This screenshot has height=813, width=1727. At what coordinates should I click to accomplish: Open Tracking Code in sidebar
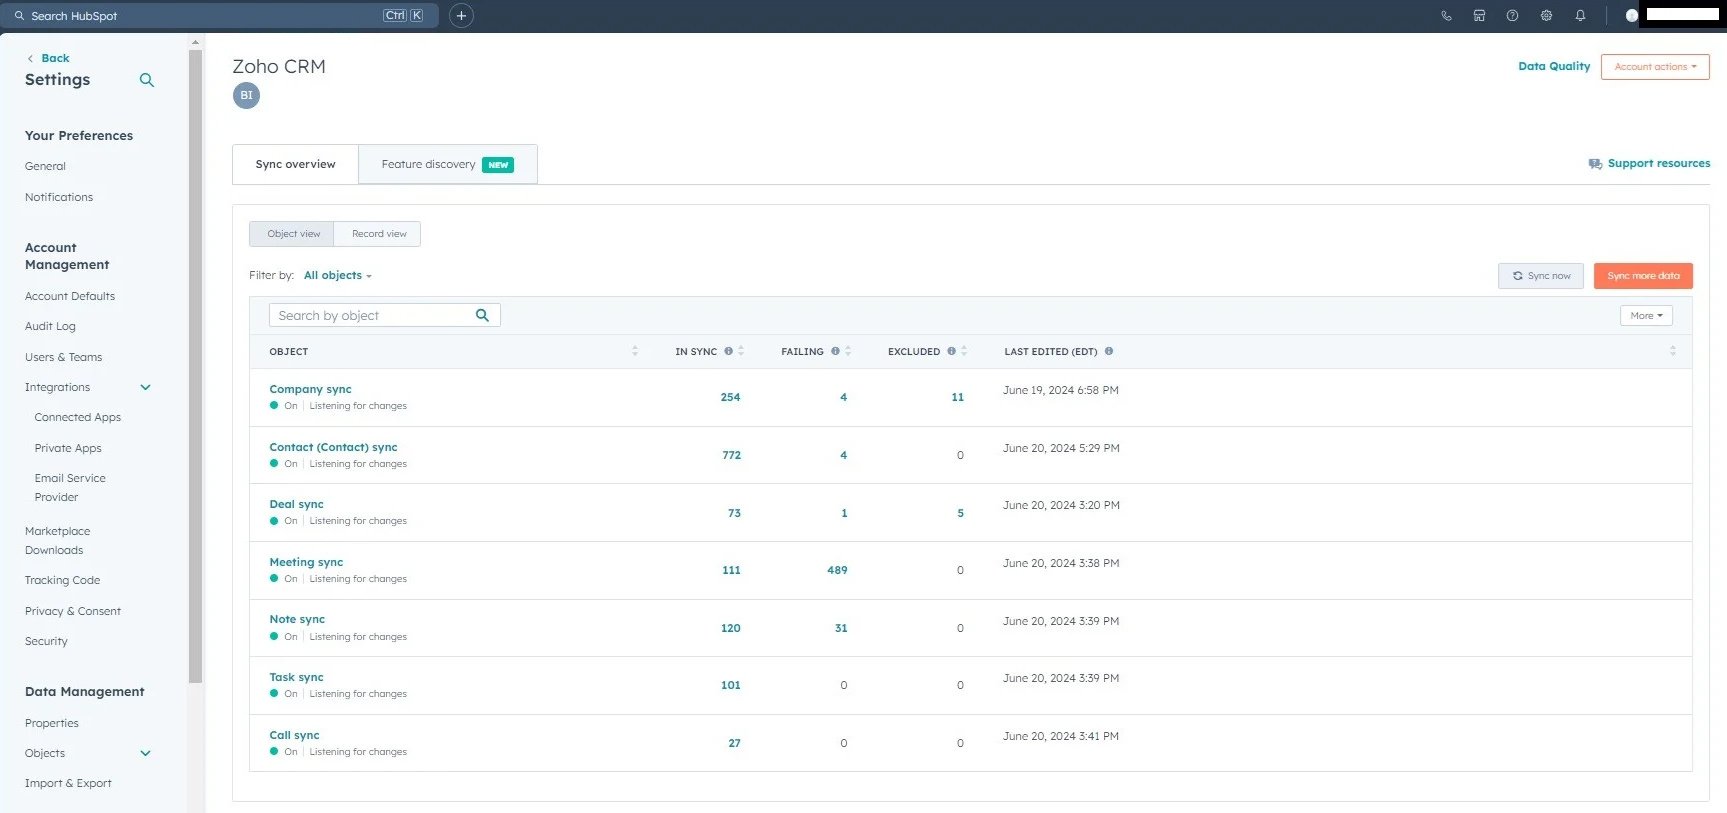[x=62, y=581]
